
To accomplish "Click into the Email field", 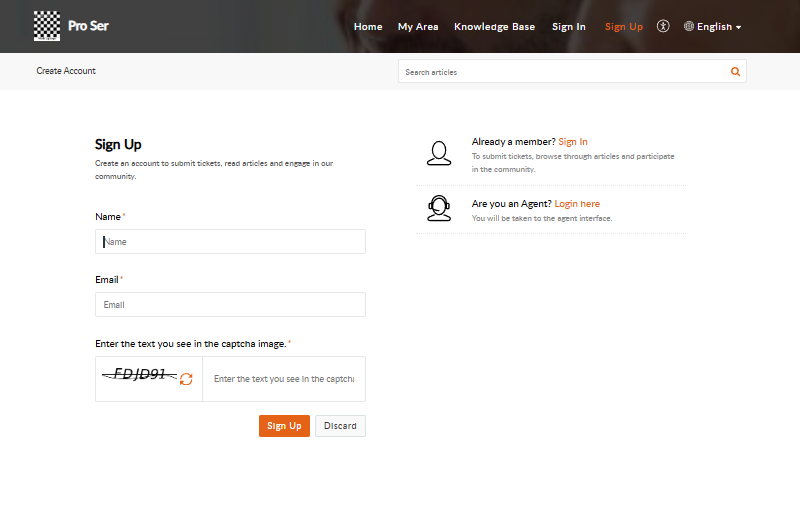I will pyautogui.click(x=230, y=305).
